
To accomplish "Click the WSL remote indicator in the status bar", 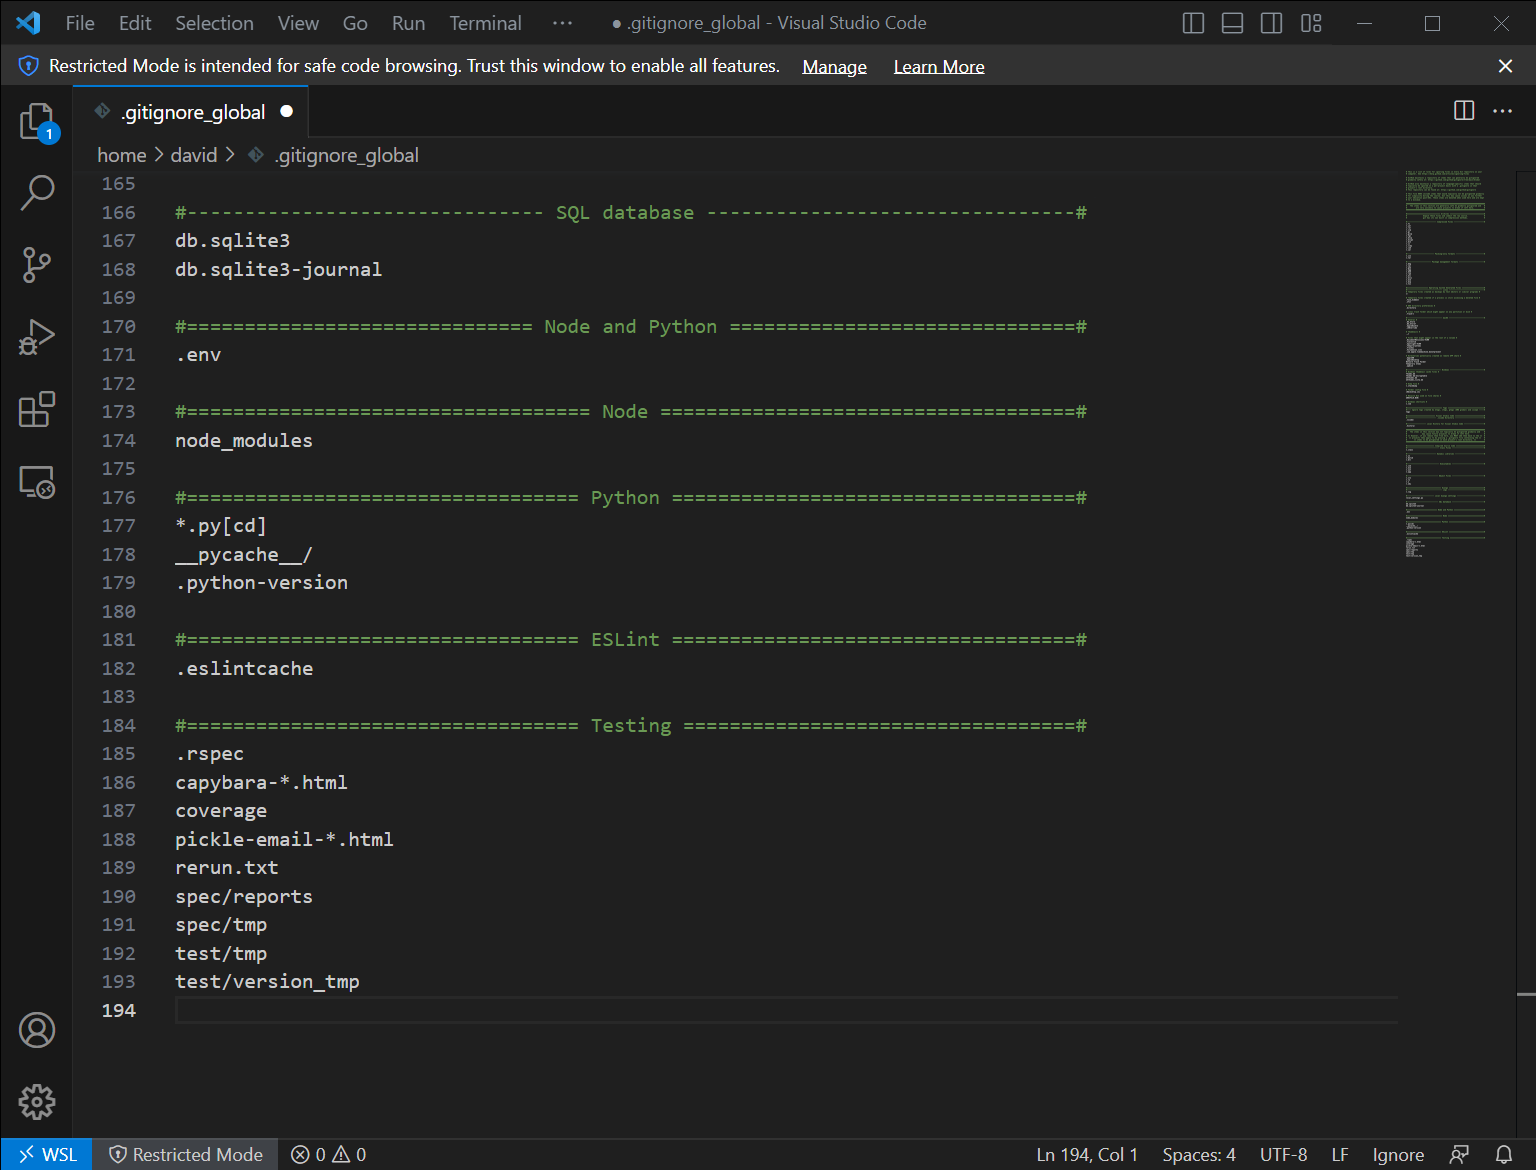I will (45, 1153).
